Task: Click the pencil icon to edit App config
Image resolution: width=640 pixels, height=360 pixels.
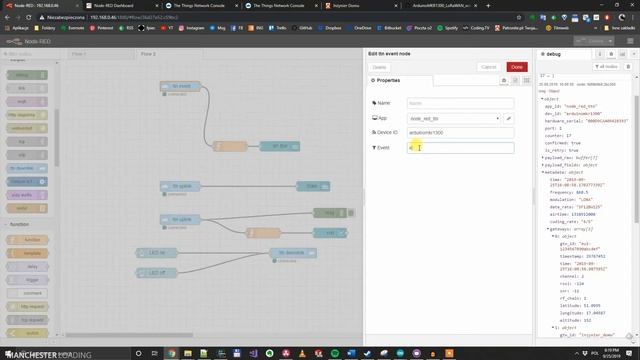Action: pyautogui.click(x=509, y=118)
